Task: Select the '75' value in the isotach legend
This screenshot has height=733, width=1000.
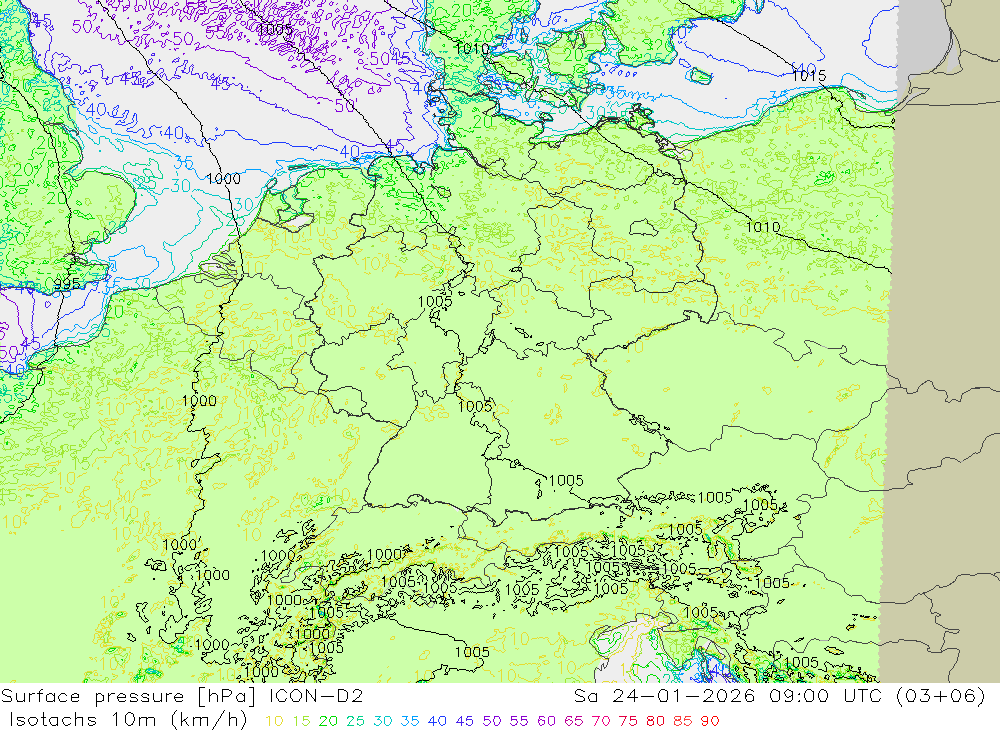Action: pyautogui.click(x=628, y=722)
